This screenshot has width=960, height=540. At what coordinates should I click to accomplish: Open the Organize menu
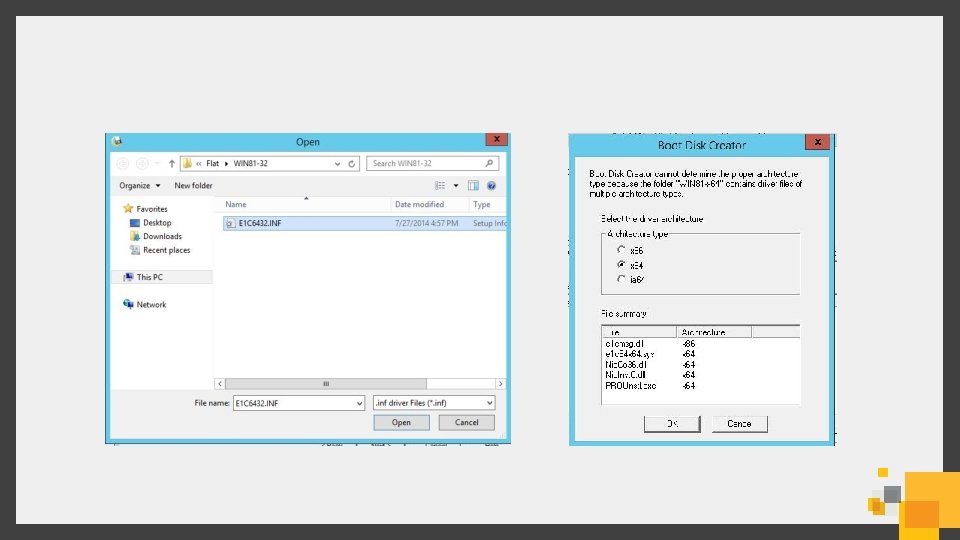tap(140, 186)
